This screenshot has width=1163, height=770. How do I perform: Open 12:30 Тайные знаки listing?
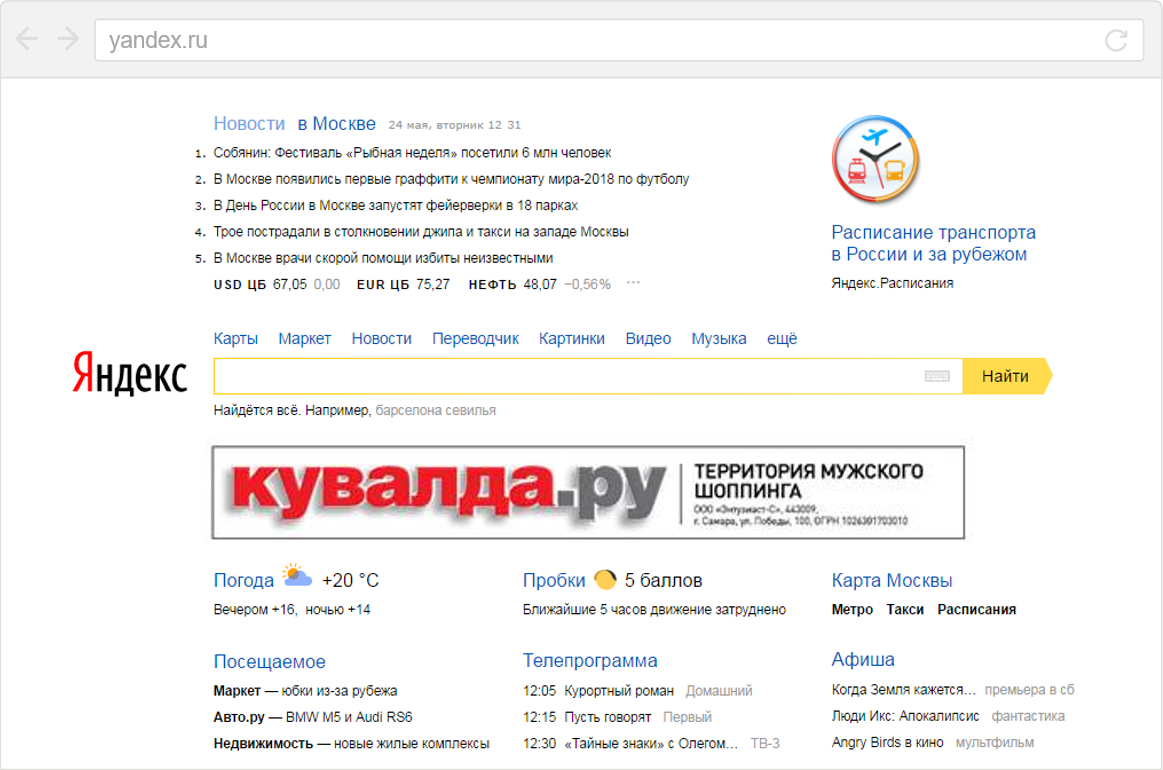coord(630,743)
